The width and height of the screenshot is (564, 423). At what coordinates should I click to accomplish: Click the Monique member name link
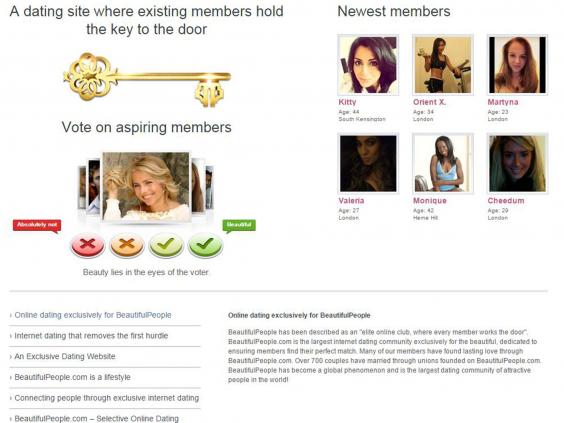coord(429,201)
